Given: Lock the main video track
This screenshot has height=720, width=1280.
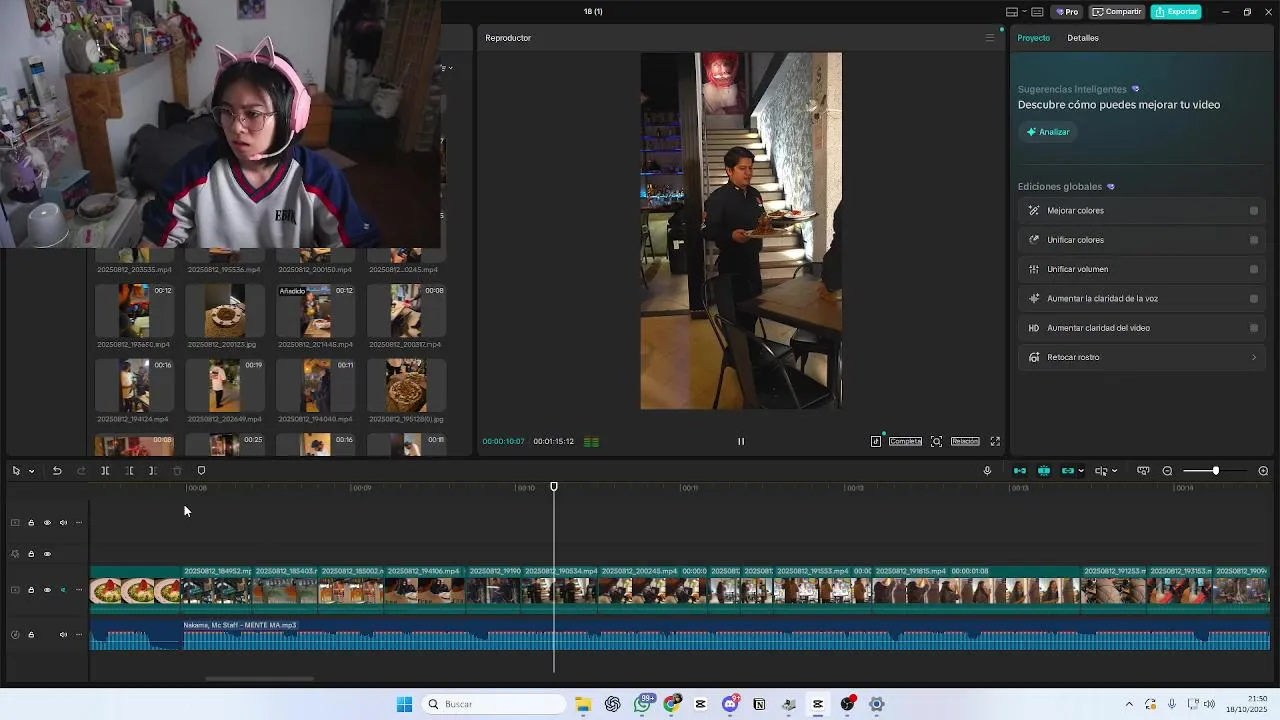Looking at the screenshot, I should coord(31,590).
